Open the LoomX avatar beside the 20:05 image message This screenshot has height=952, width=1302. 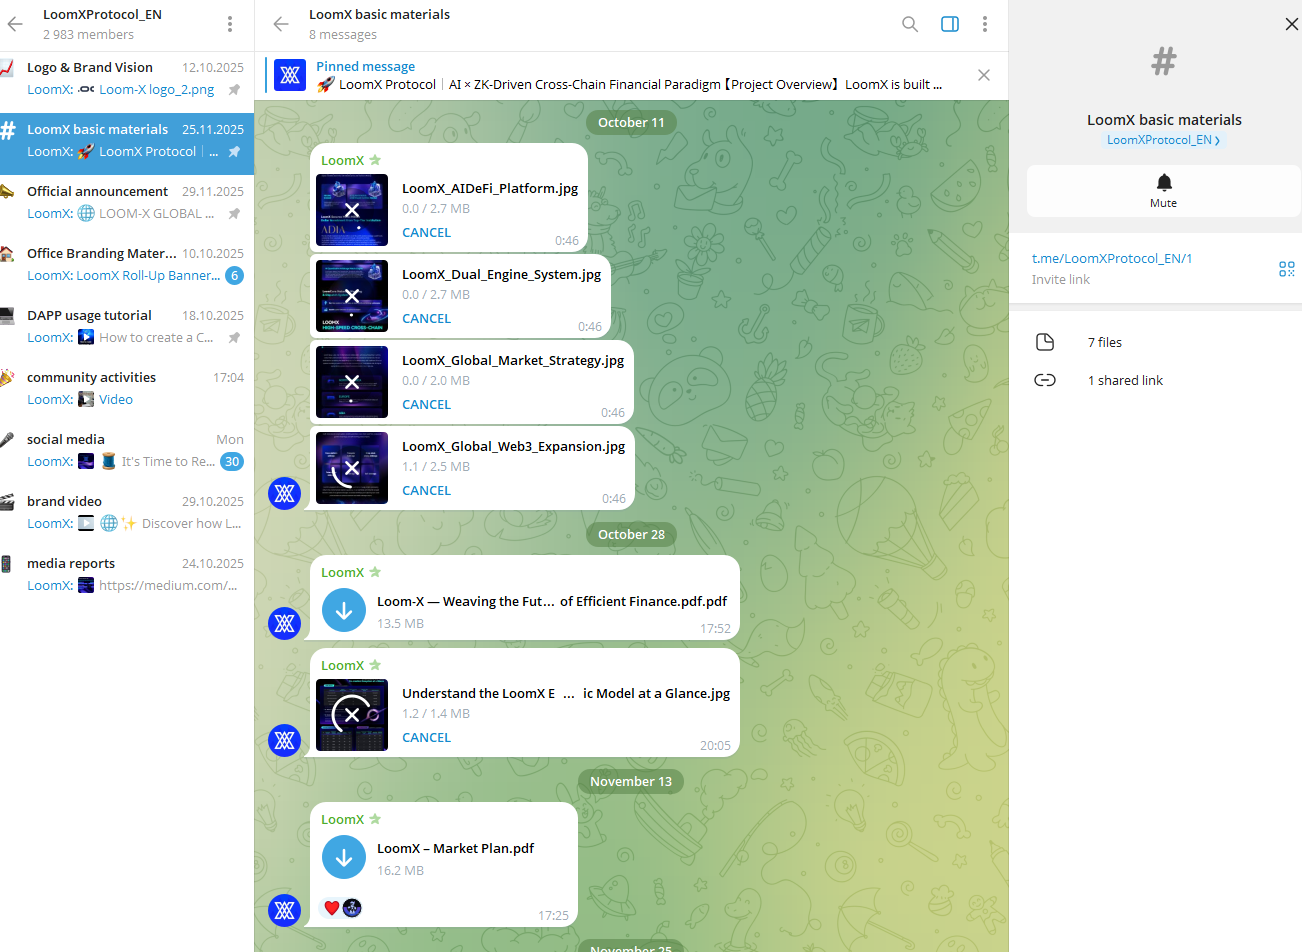point(285,740)
